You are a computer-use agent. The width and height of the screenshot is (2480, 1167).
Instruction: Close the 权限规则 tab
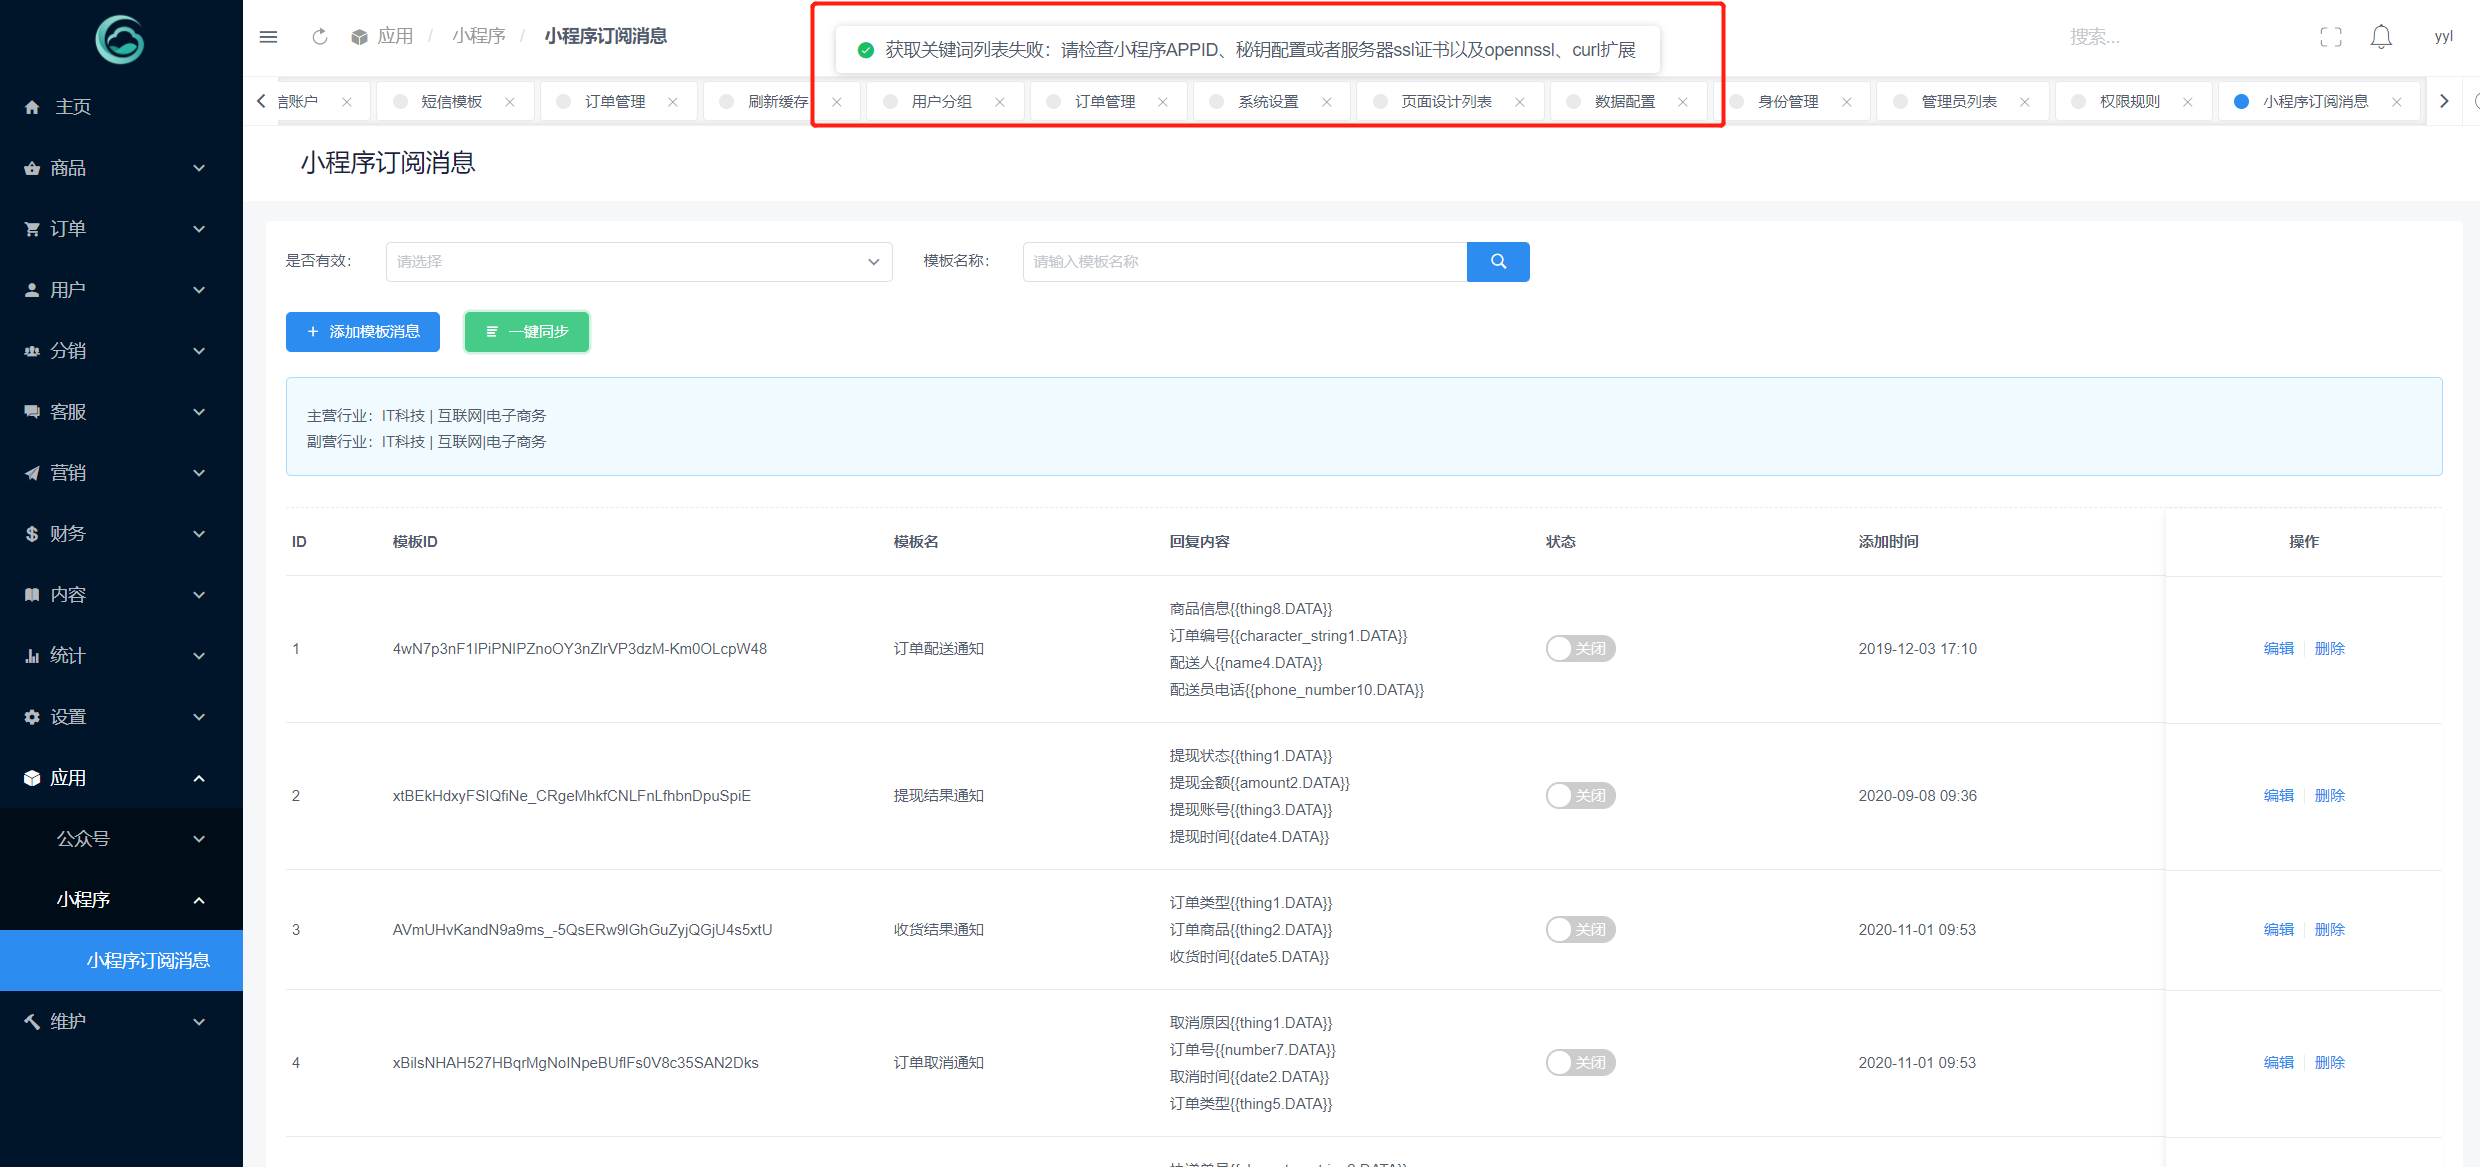pyautogui.click(x=2188, y=102)
